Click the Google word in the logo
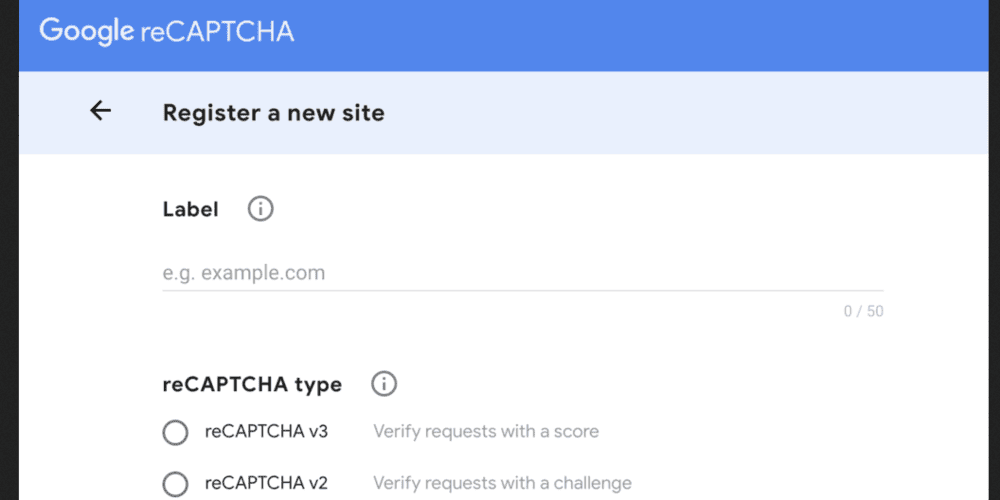This screenshot has height=500, width=1000. [x=85, y=31]
